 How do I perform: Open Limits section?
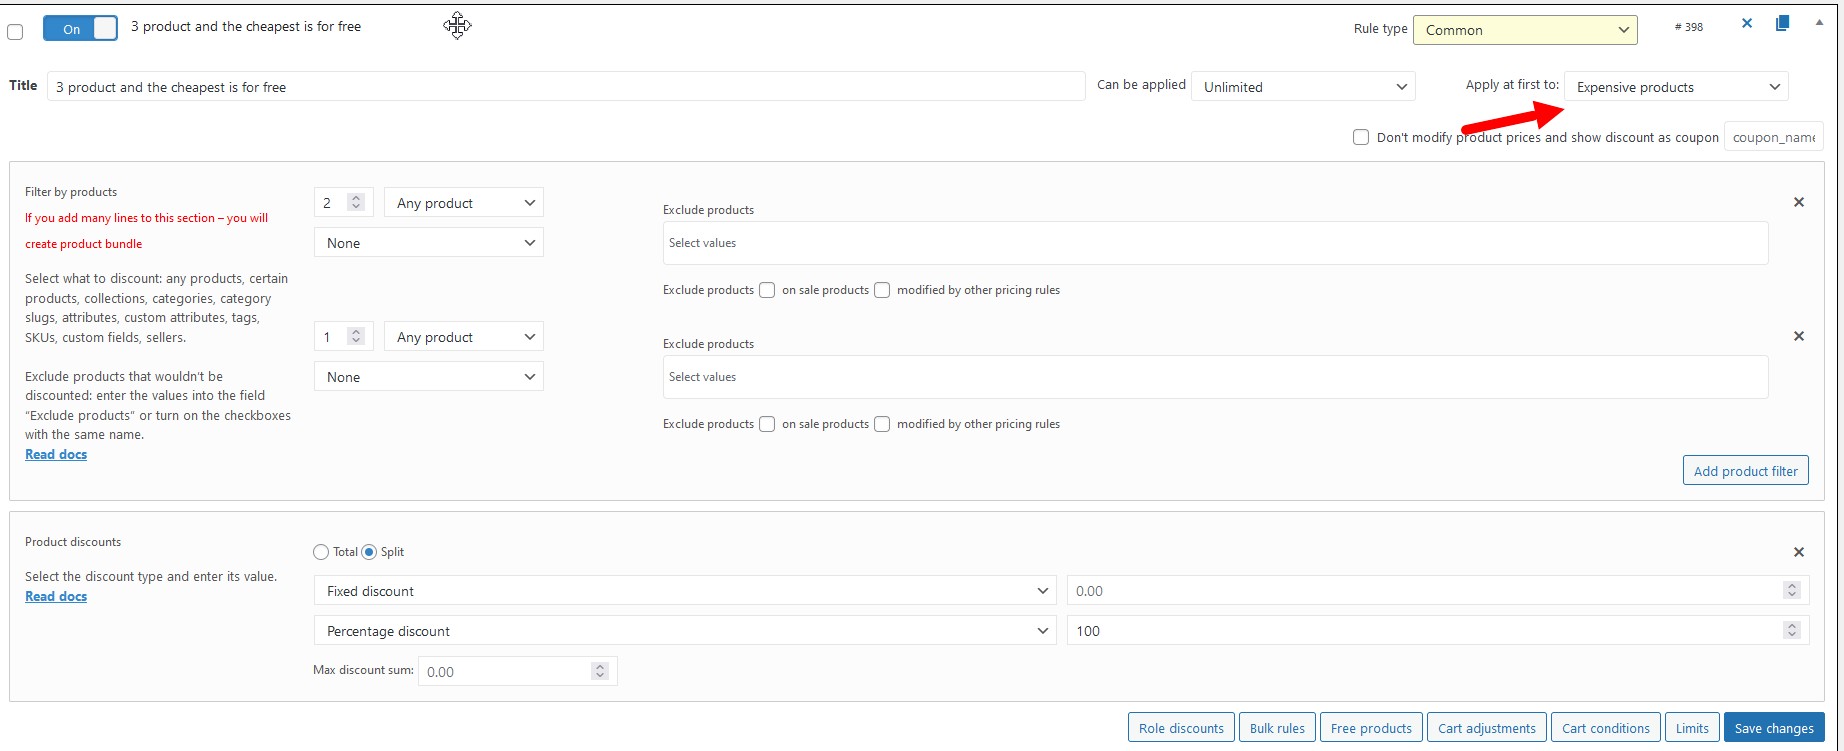click(1693, 728)
